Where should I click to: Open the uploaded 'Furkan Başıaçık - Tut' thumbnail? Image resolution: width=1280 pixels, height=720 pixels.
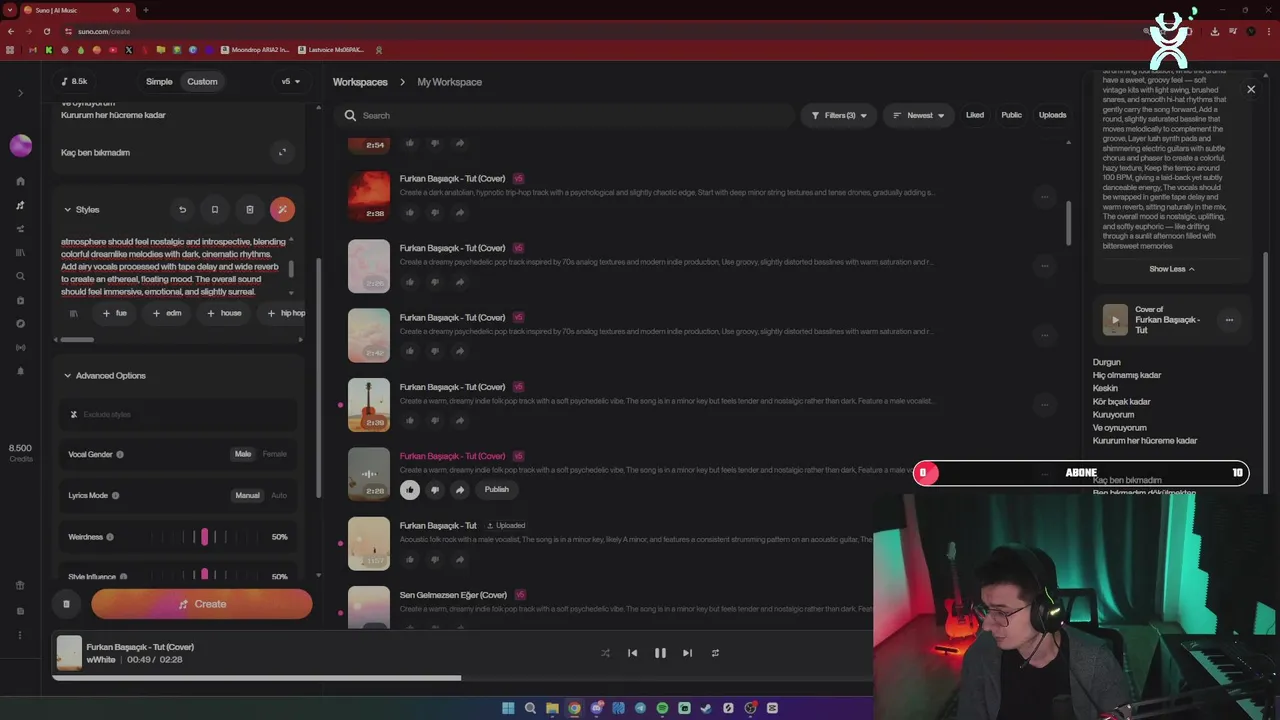369,542
